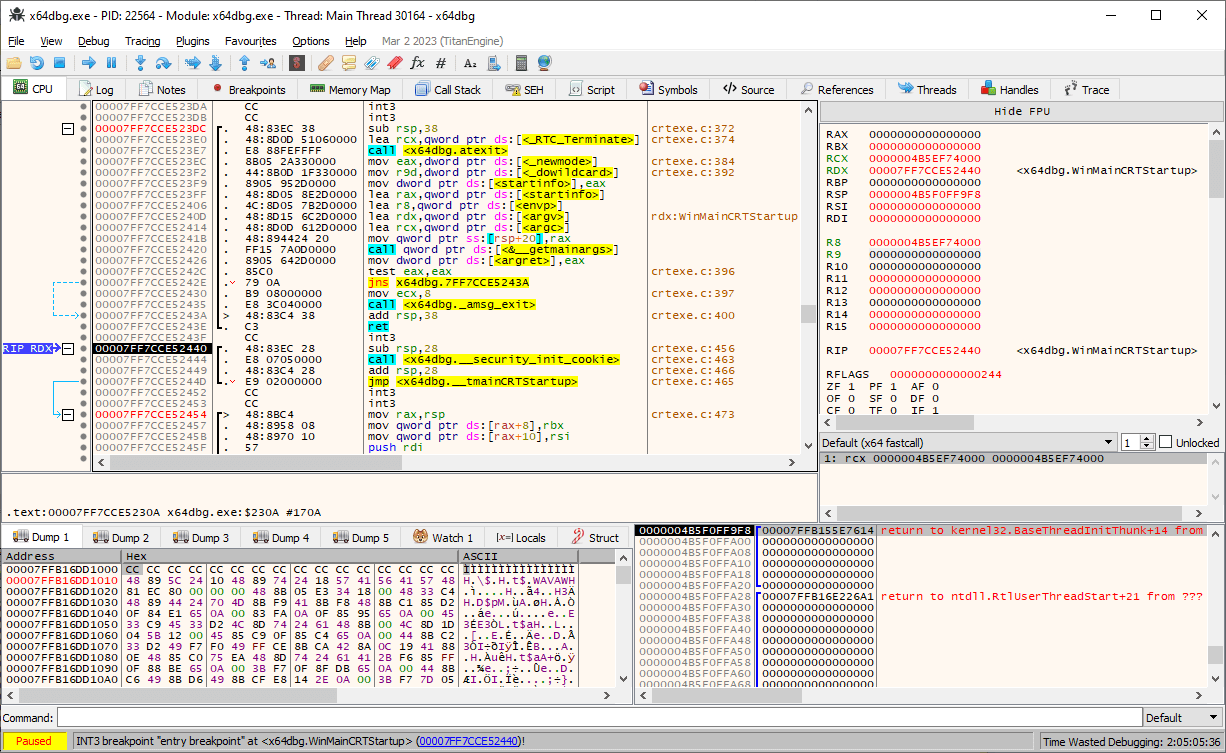Click the globe icon at the toolbar end
Viewport: 1226px width, 753px height.
coord(542,62)
